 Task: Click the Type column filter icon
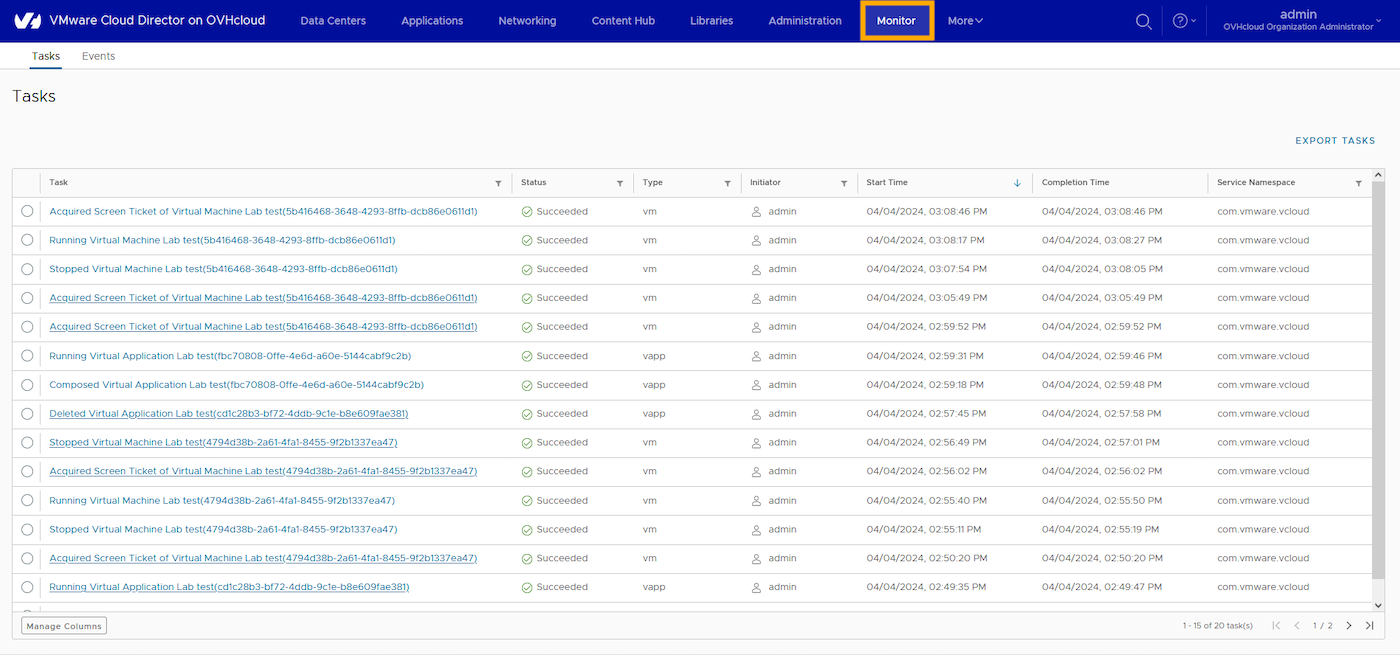point(727,183)
